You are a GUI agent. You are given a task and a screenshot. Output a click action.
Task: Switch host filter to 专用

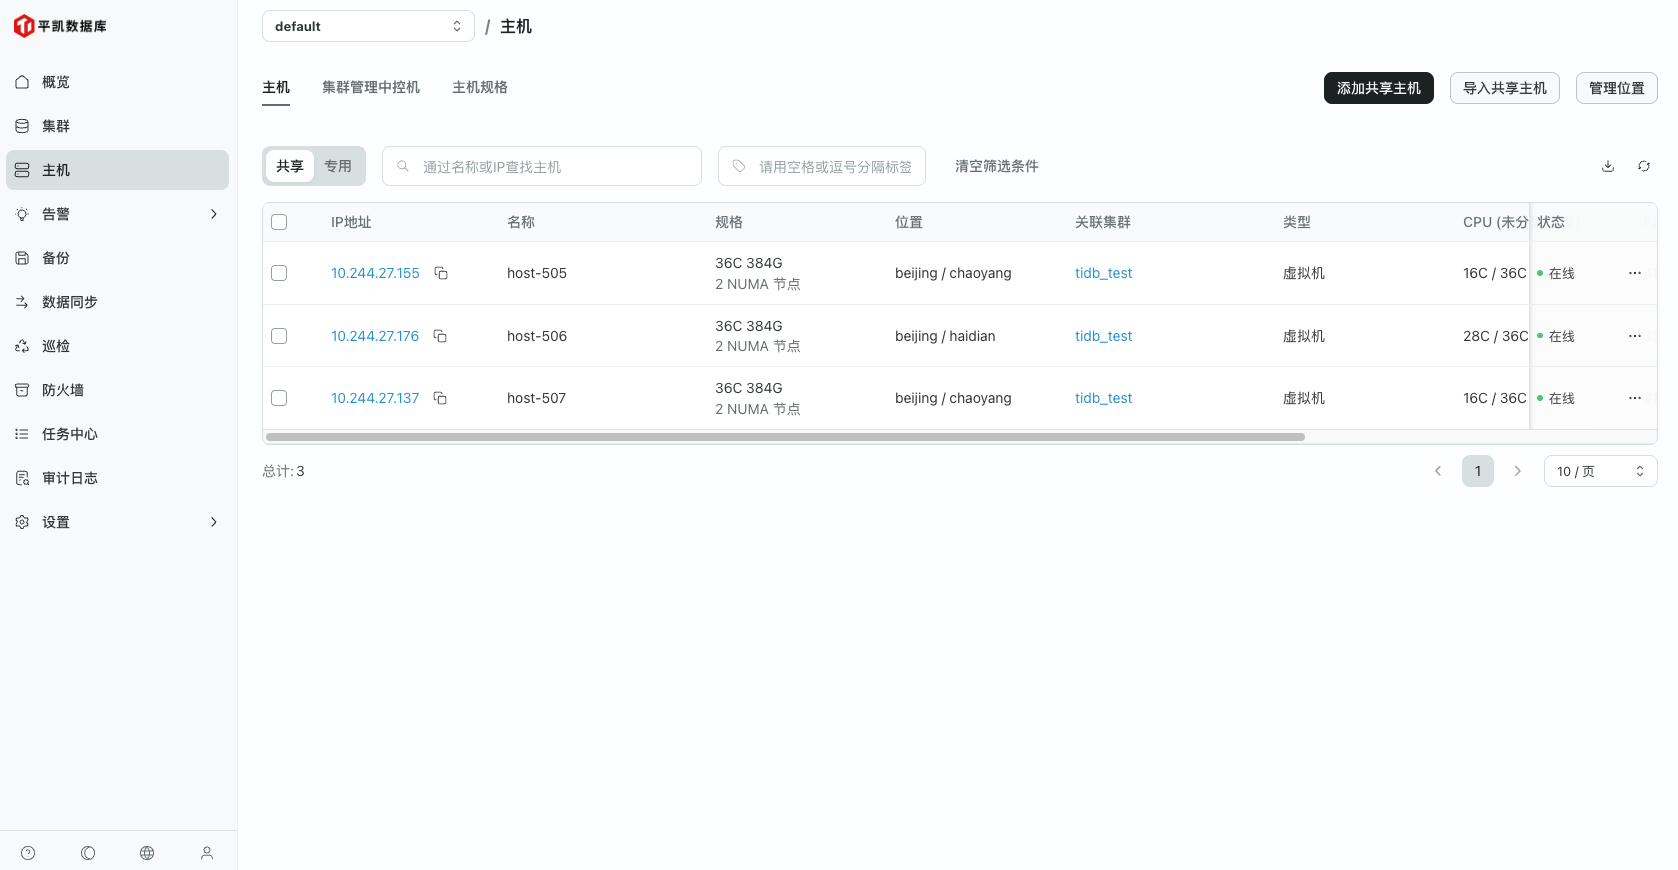click(338, 166)
